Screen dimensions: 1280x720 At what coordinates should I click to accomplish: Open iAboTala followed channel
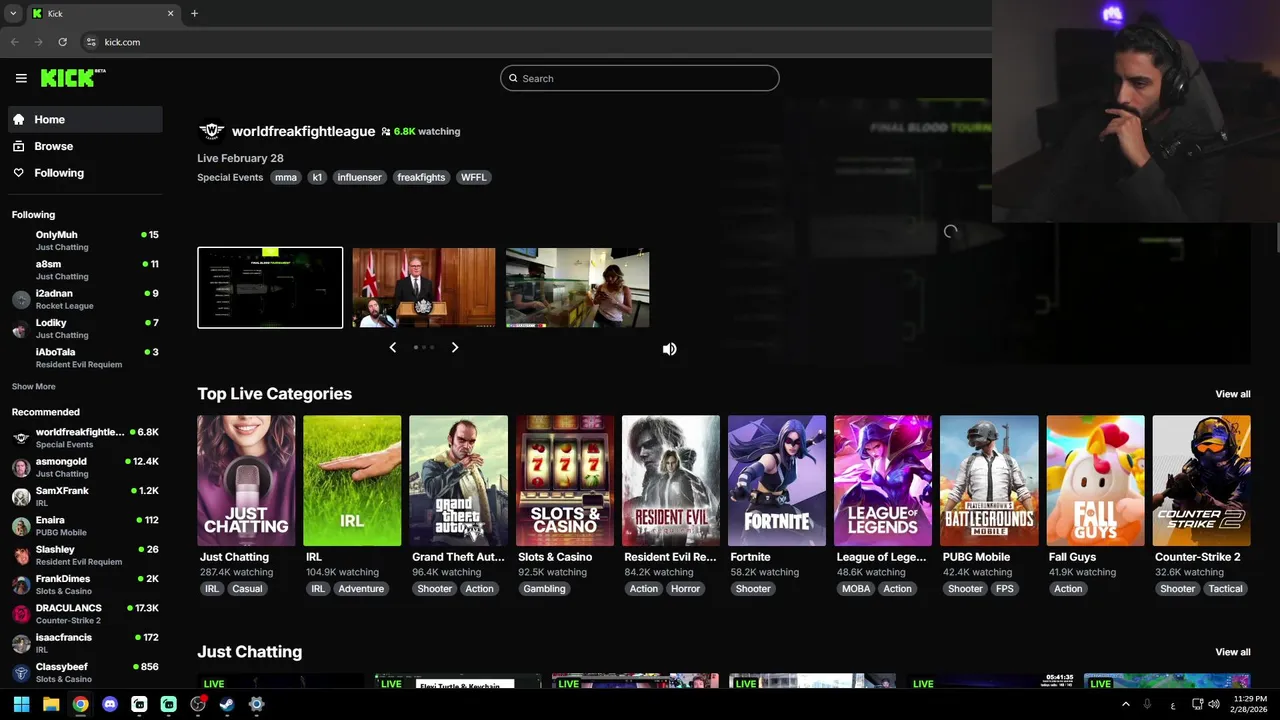85,358
